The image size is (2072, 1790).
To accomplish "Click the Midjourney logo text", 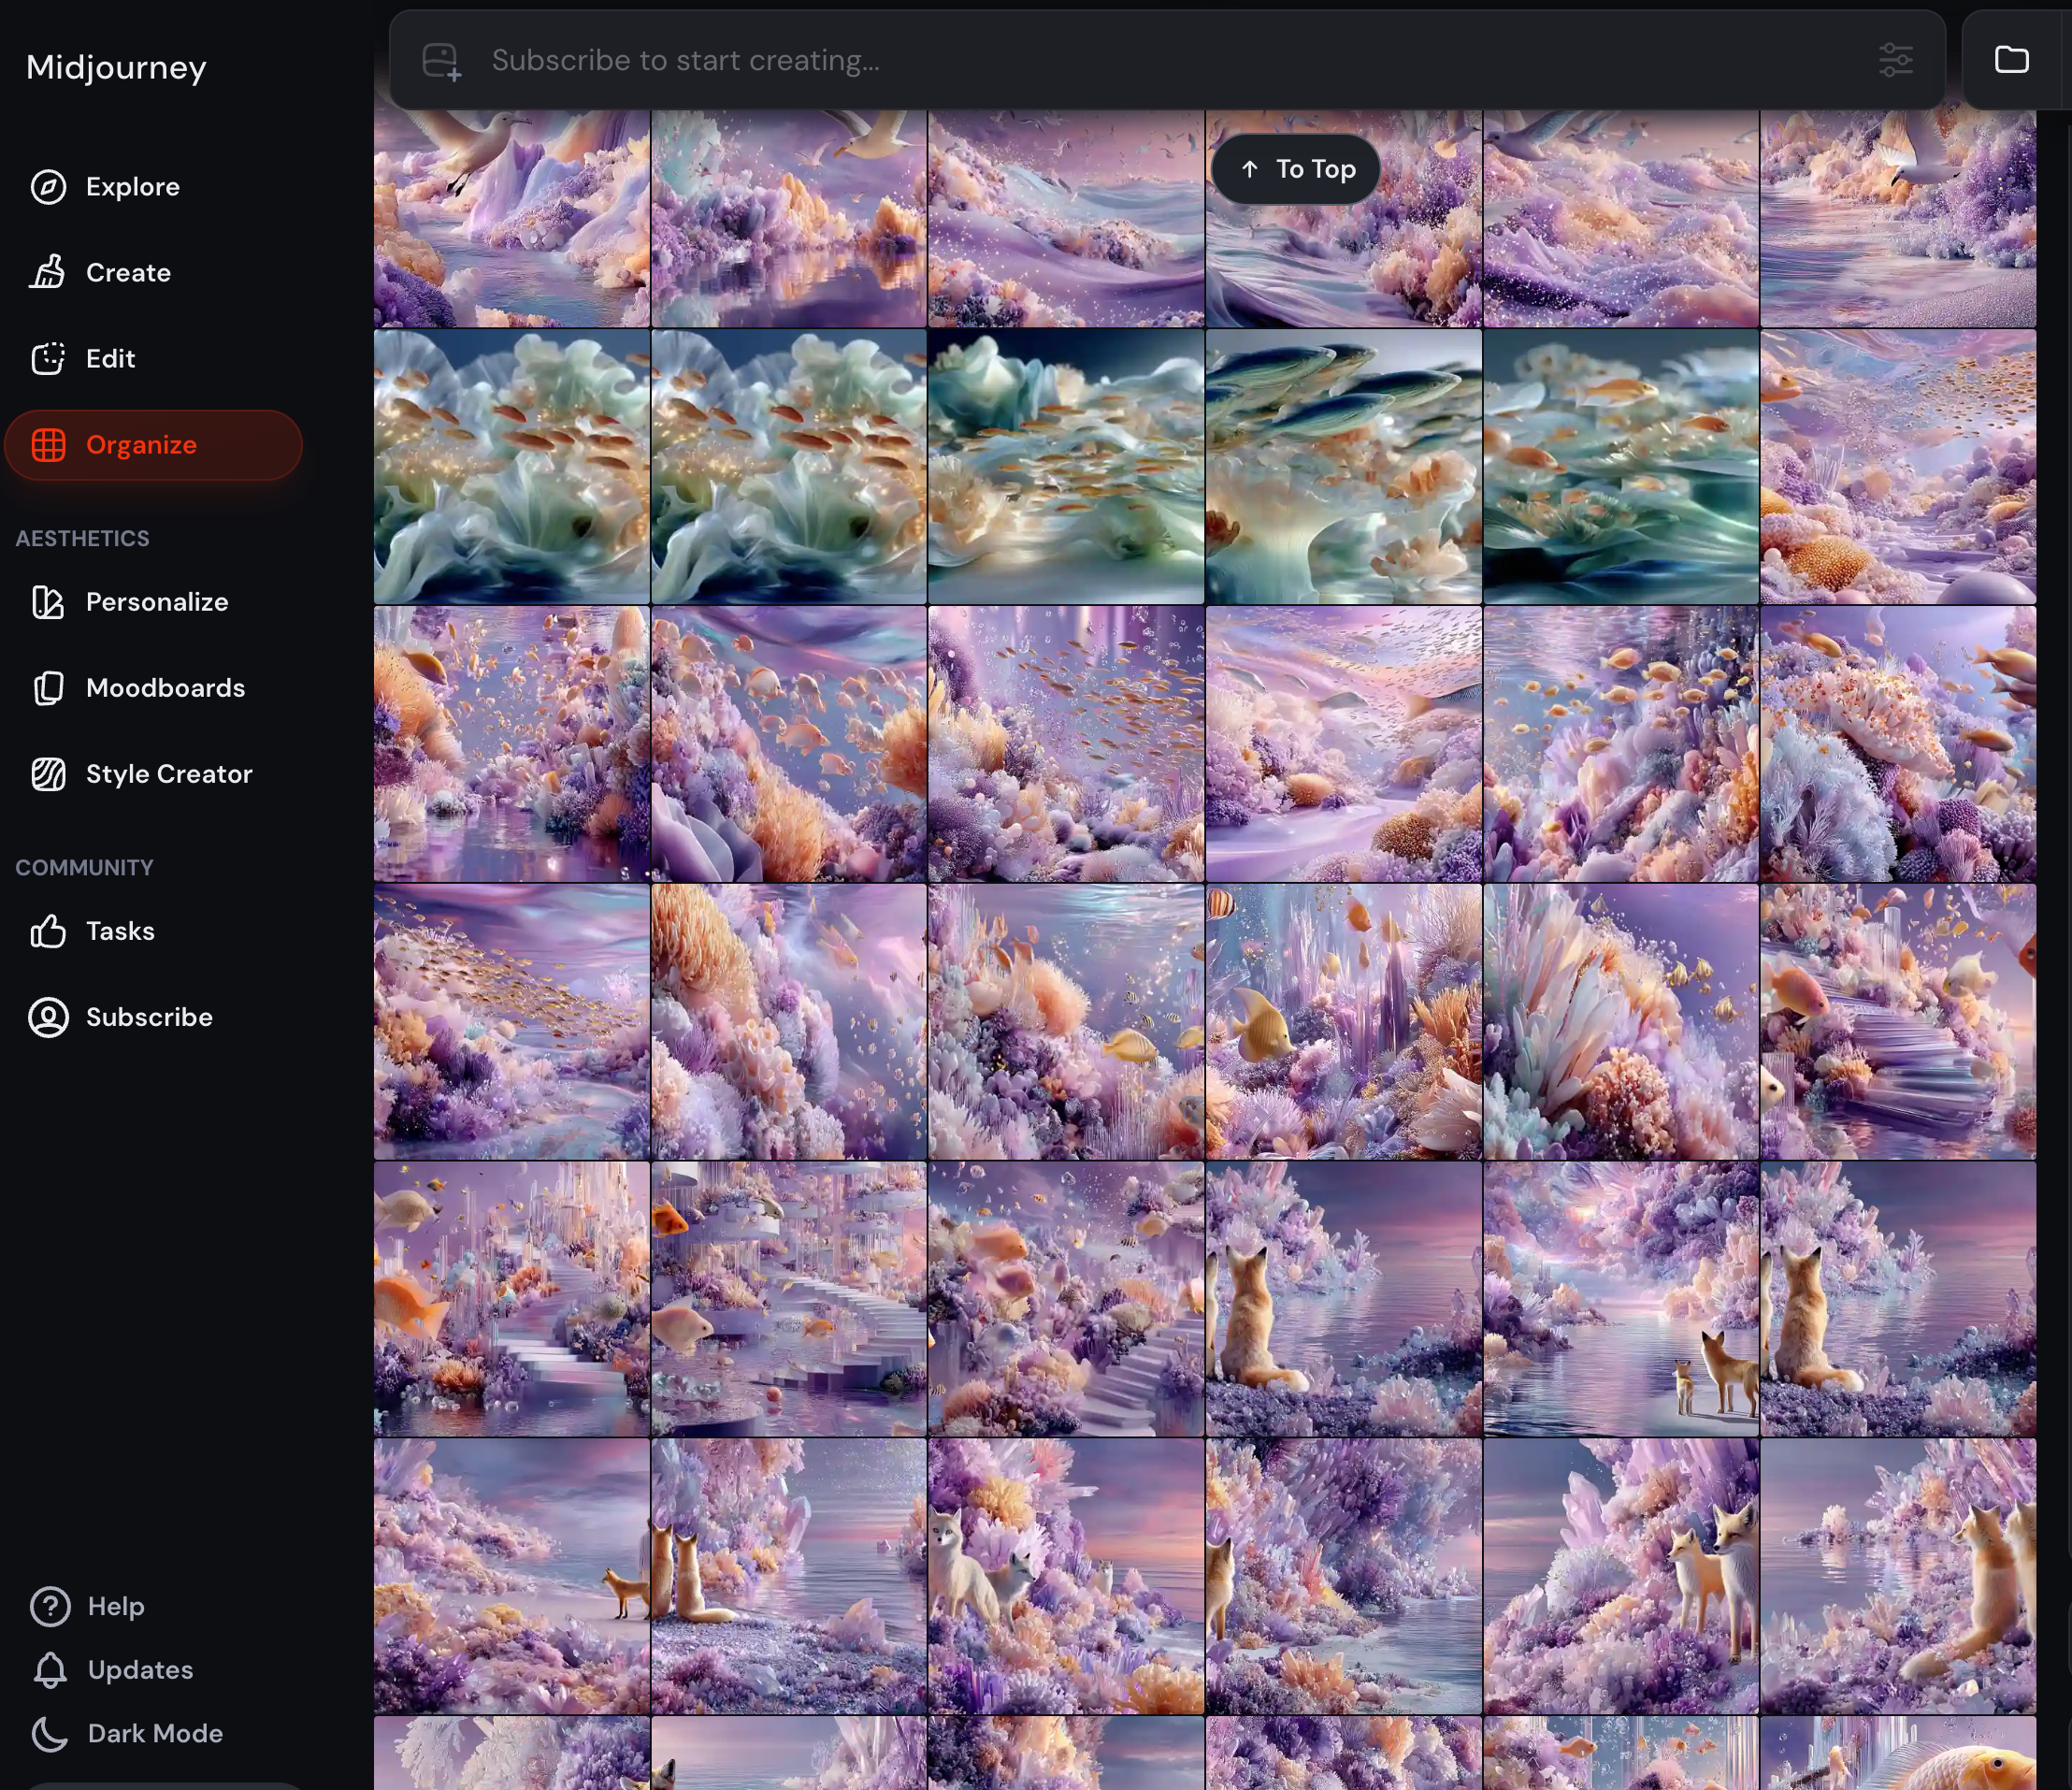I will click(116, 67).
